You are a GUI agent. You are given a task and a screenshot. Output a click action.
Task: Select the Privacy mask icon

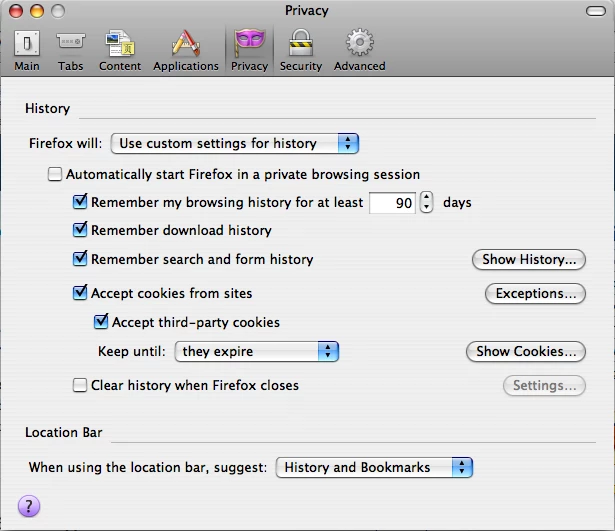[x=249, y=42]
